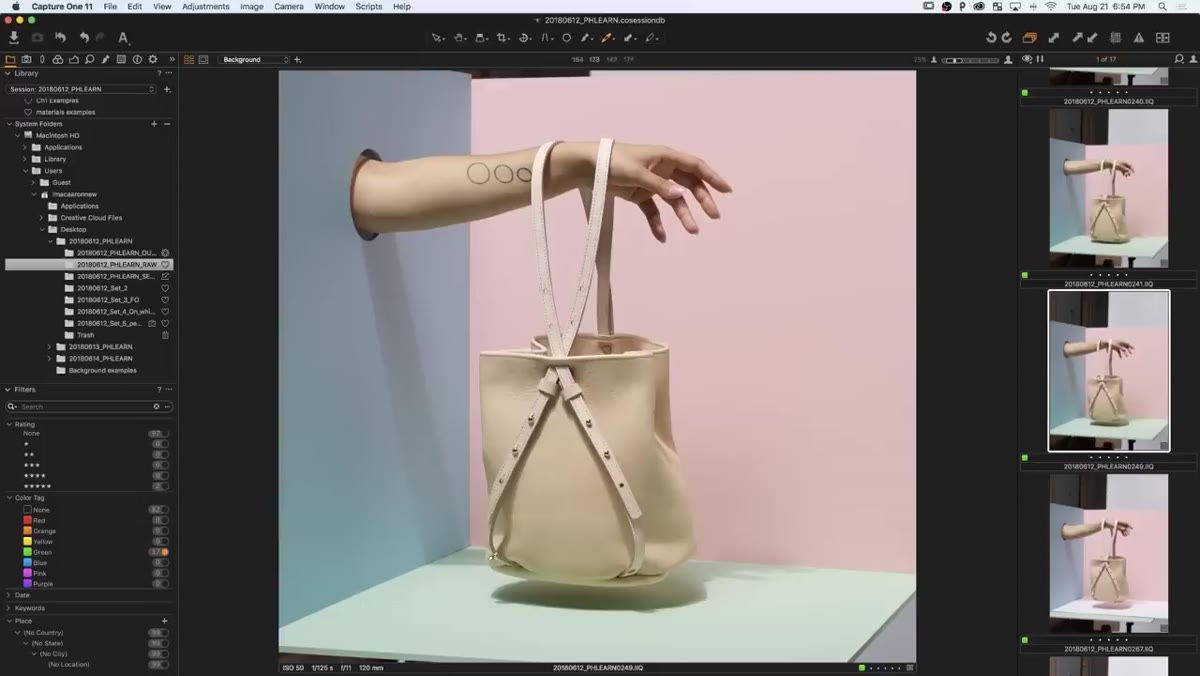The image size is (1200, 676).
Task: Select the Apply adjustments arrow tool
Action: pos(630,38)
